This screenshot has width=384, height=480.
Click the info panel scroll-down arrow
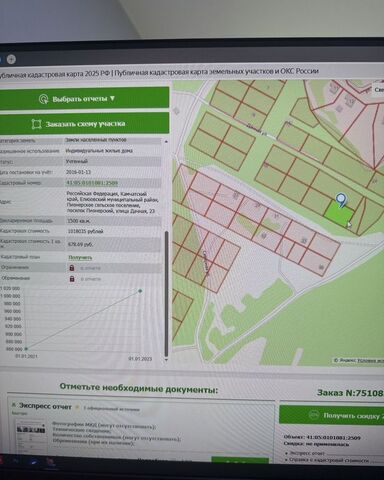166,360
